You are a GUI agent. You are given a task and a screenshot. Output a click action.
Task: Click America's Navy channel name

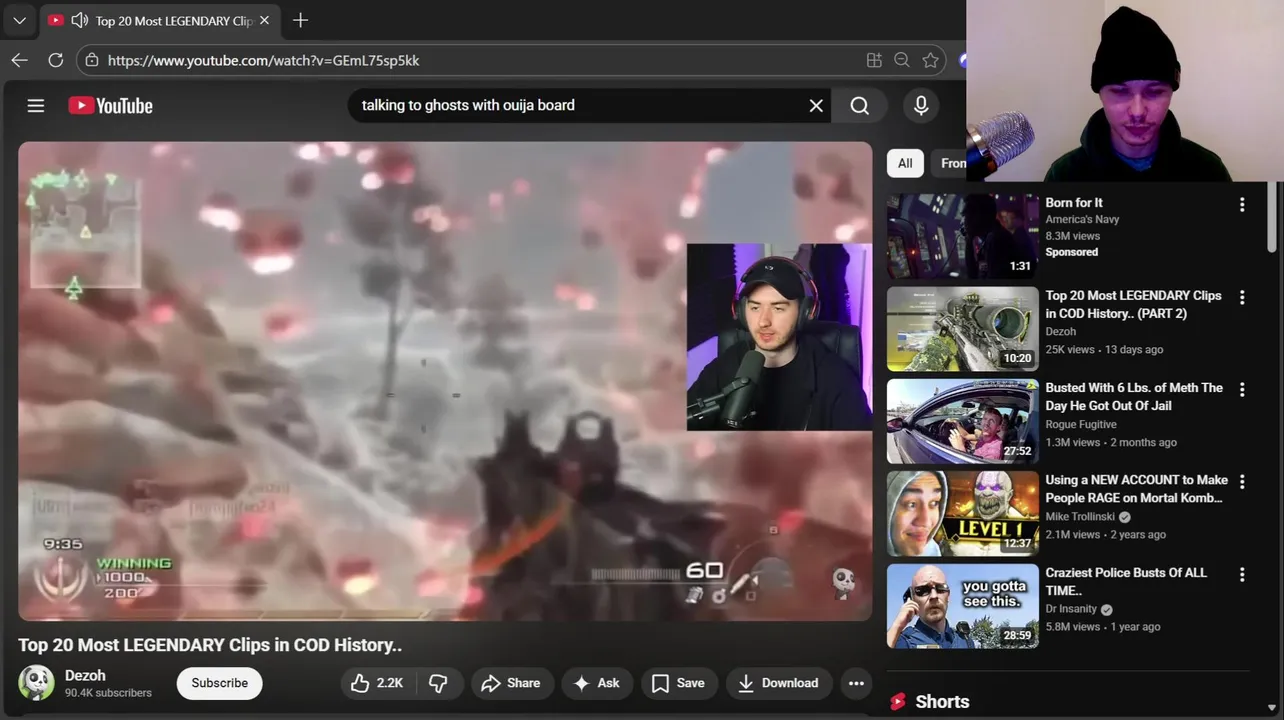pos(1082,219)
